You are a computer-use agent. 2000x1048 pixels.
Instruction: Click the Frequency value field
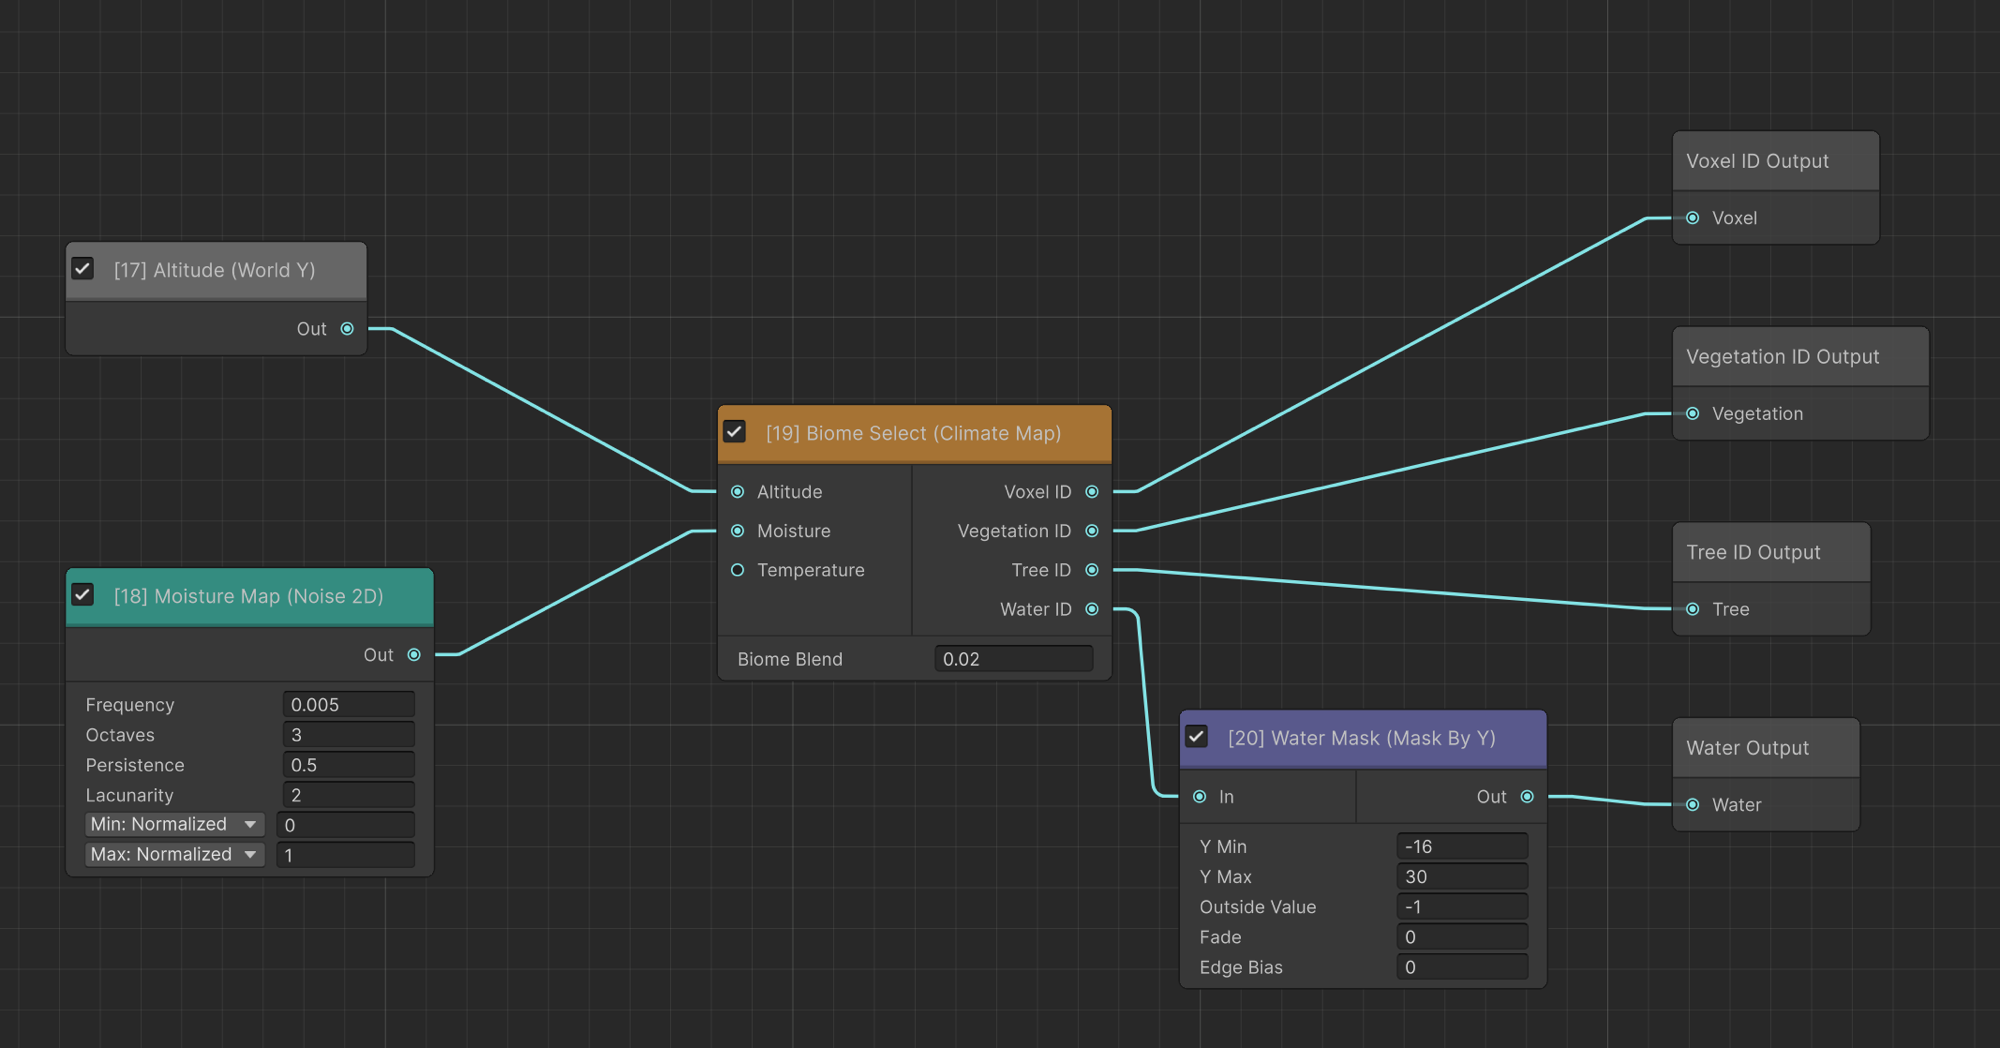tap(349, 705)
